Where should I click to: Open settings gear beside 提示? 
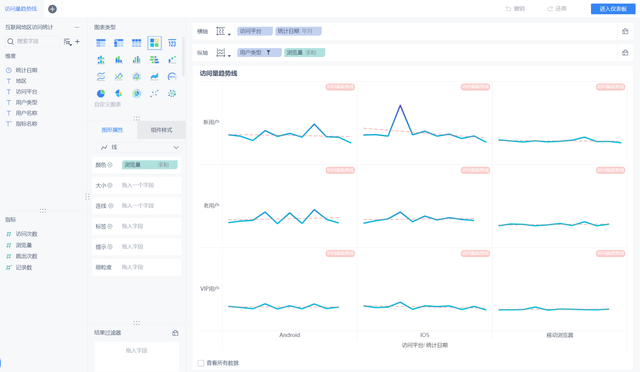(x=110, y=247)
